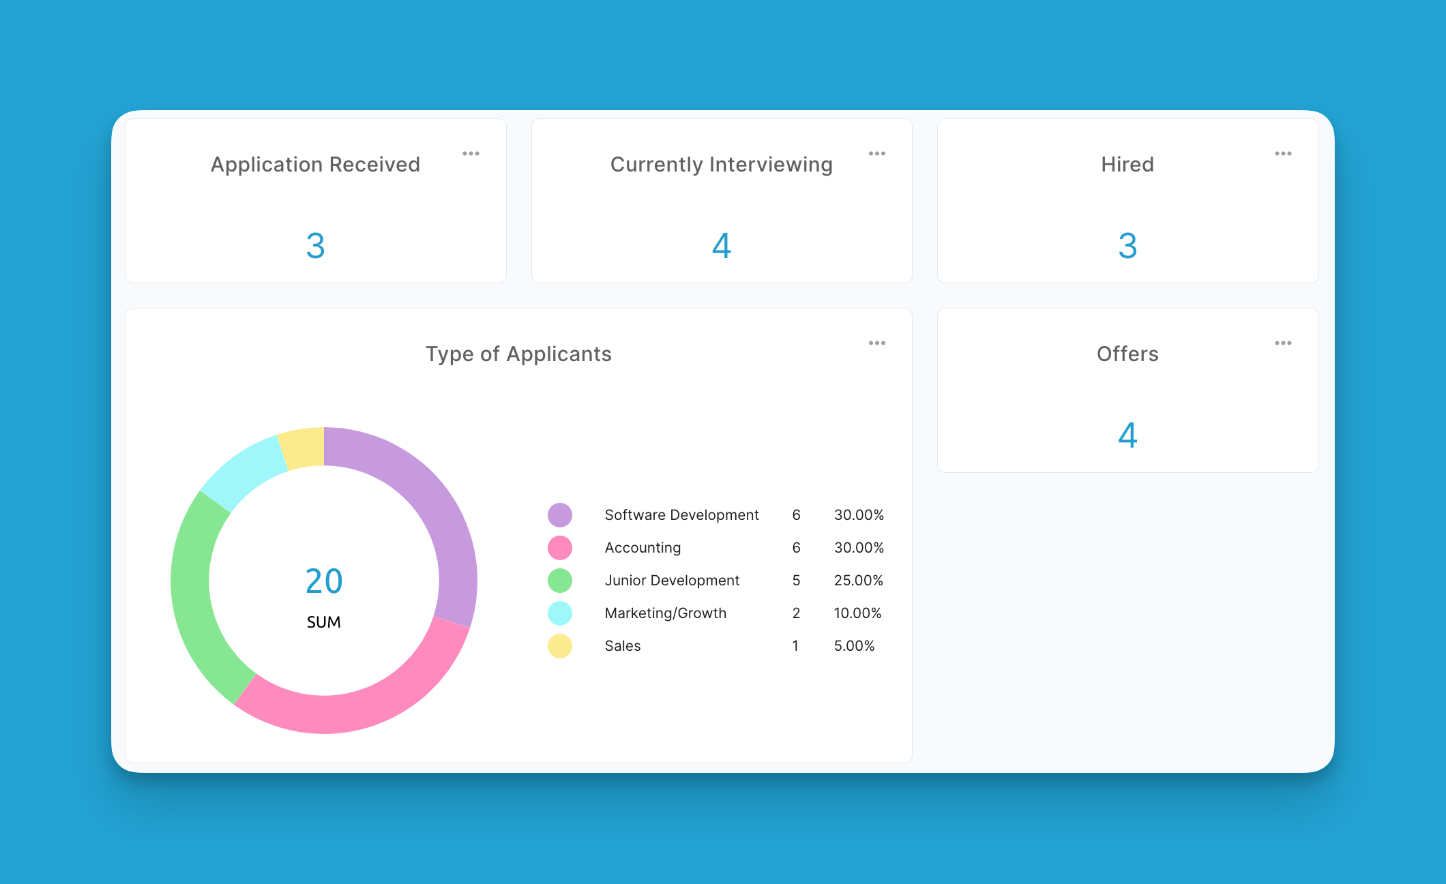The height and width of the screenshot is (884, 1446).
Task: Click the Junior Development count 5
Action: tap(796, 580)
